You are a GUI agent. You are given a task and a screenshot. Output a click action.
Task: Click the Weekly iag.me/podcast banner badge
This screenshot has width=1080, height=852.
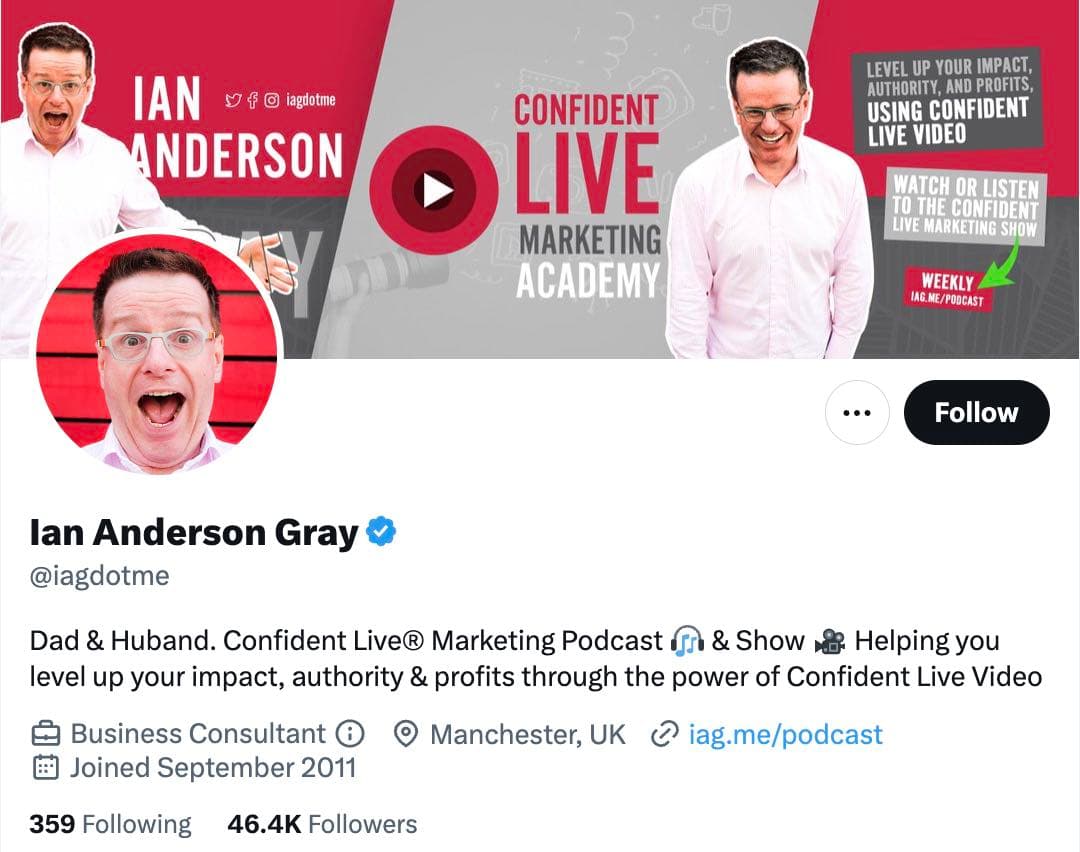[x=948, y=289]
